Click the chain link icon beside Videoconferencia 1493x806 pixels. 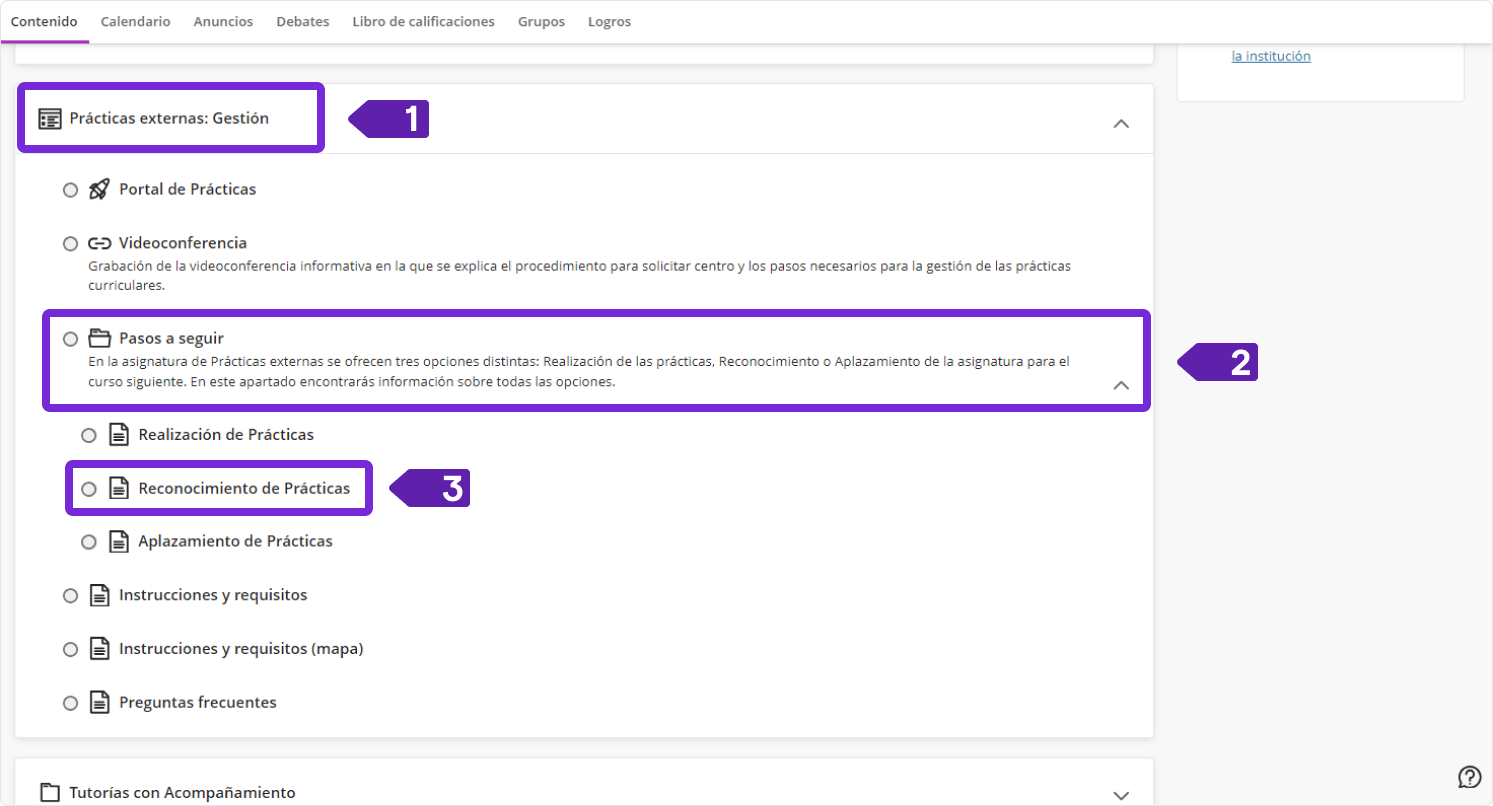click(99, 243)
